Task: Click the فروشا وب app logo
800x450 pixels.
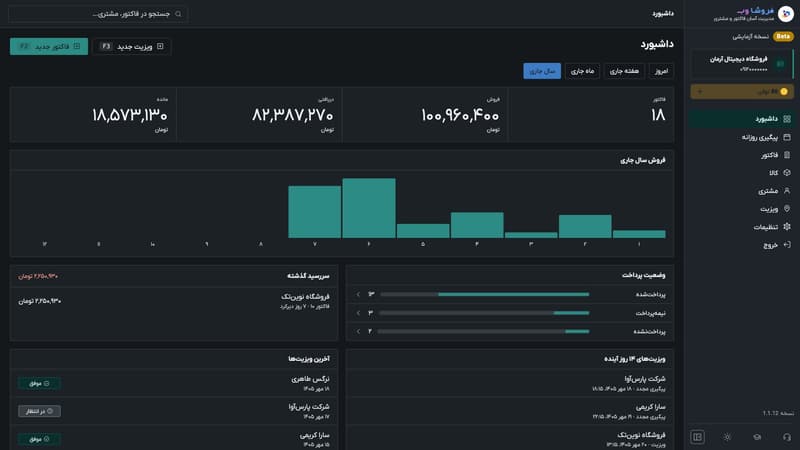Action: point(786,13)
